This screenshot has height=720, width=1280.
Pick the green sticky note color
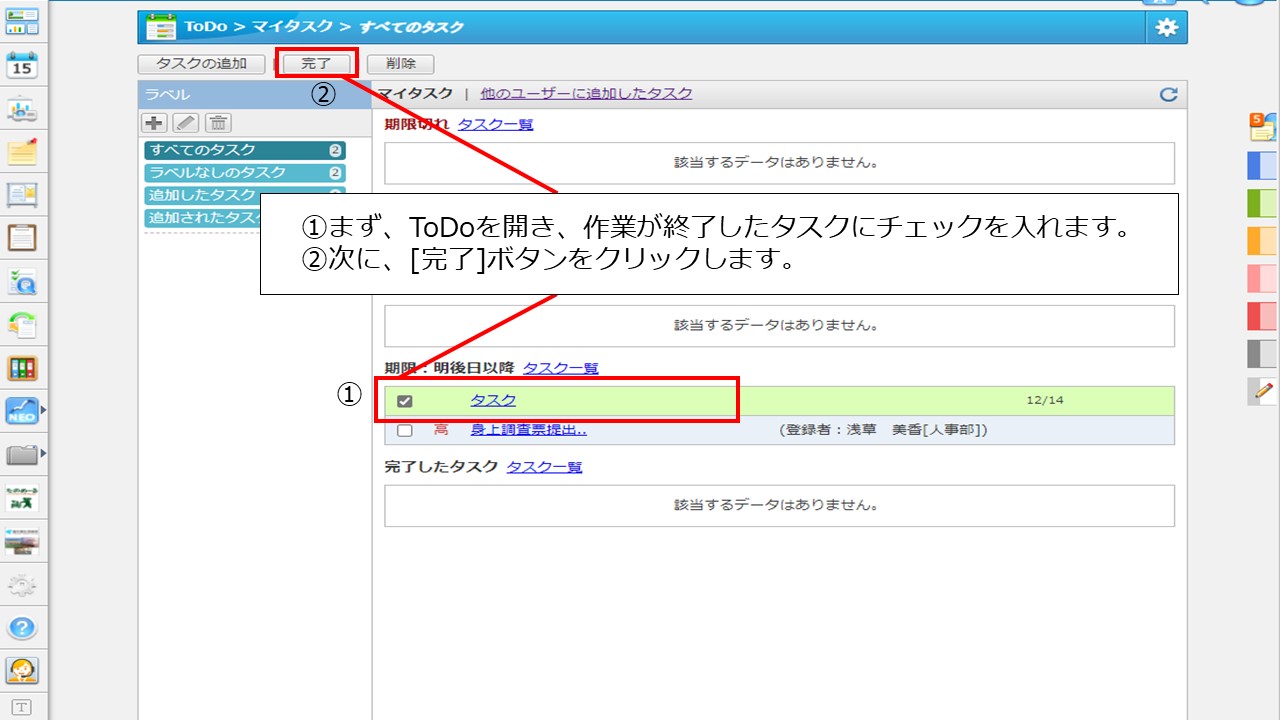tap(1263, 203)
